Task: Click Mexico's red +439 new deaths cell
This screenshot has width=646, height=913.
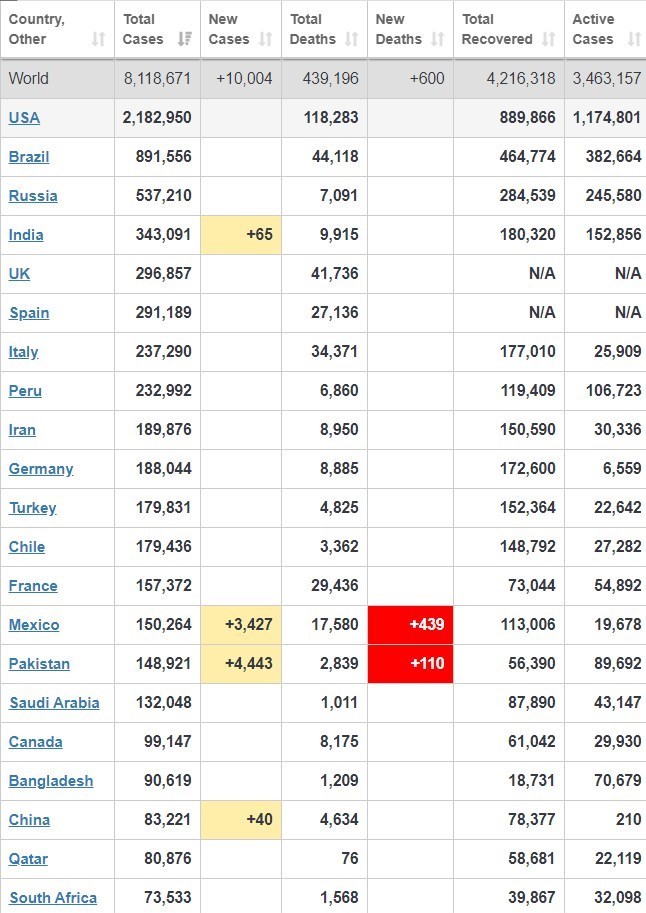Action: 410,625
